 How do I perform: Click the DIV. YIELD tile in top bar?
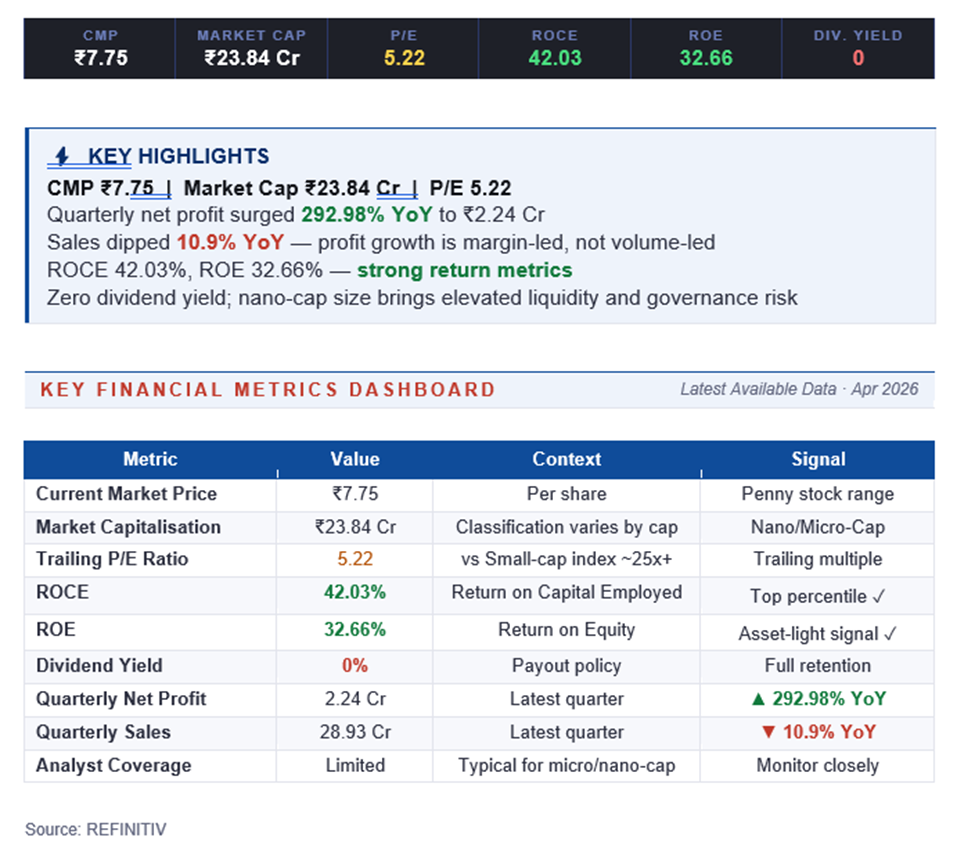pyautogui.click(x=858, y=48)
